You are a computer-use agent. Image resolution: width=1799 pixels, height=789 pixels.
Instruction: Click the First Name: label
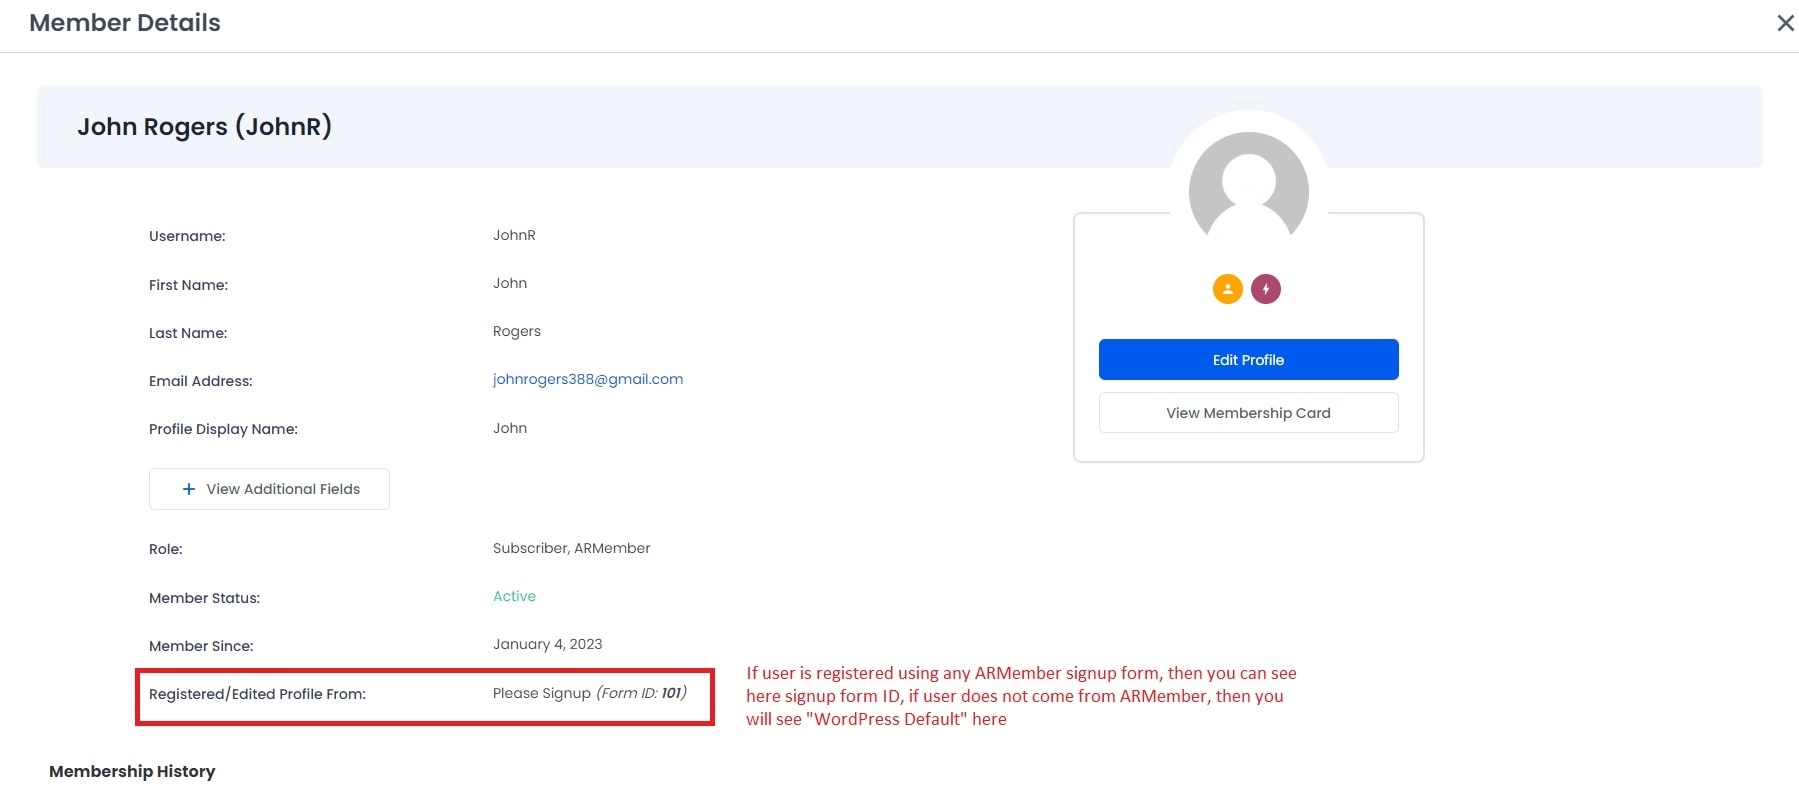(x=188, y=285)
